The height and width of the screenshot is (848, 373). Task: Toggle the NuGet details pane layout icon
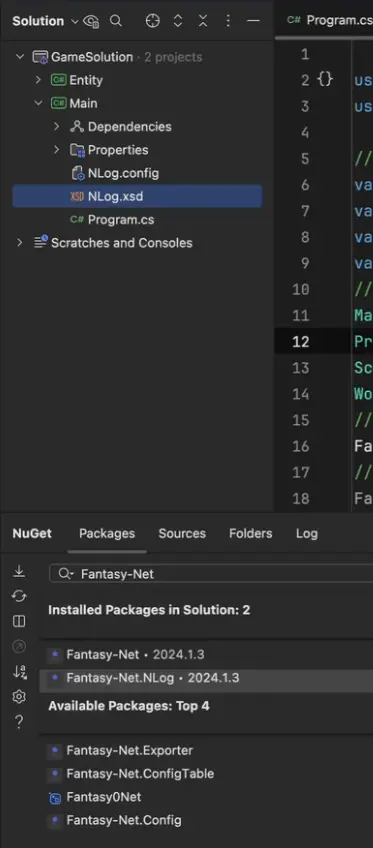(x=19, y=621)
